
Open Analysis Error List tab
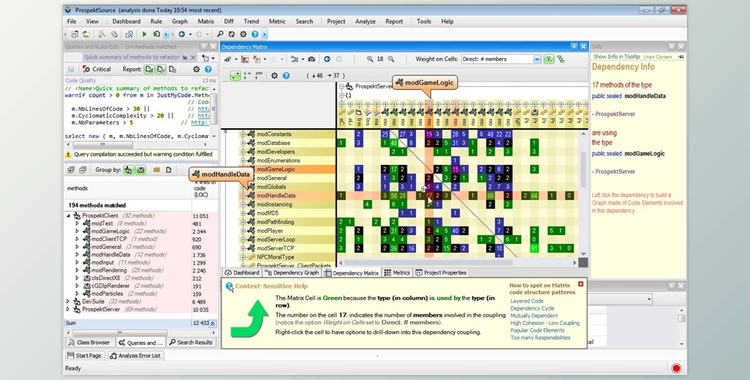[135, 356]
